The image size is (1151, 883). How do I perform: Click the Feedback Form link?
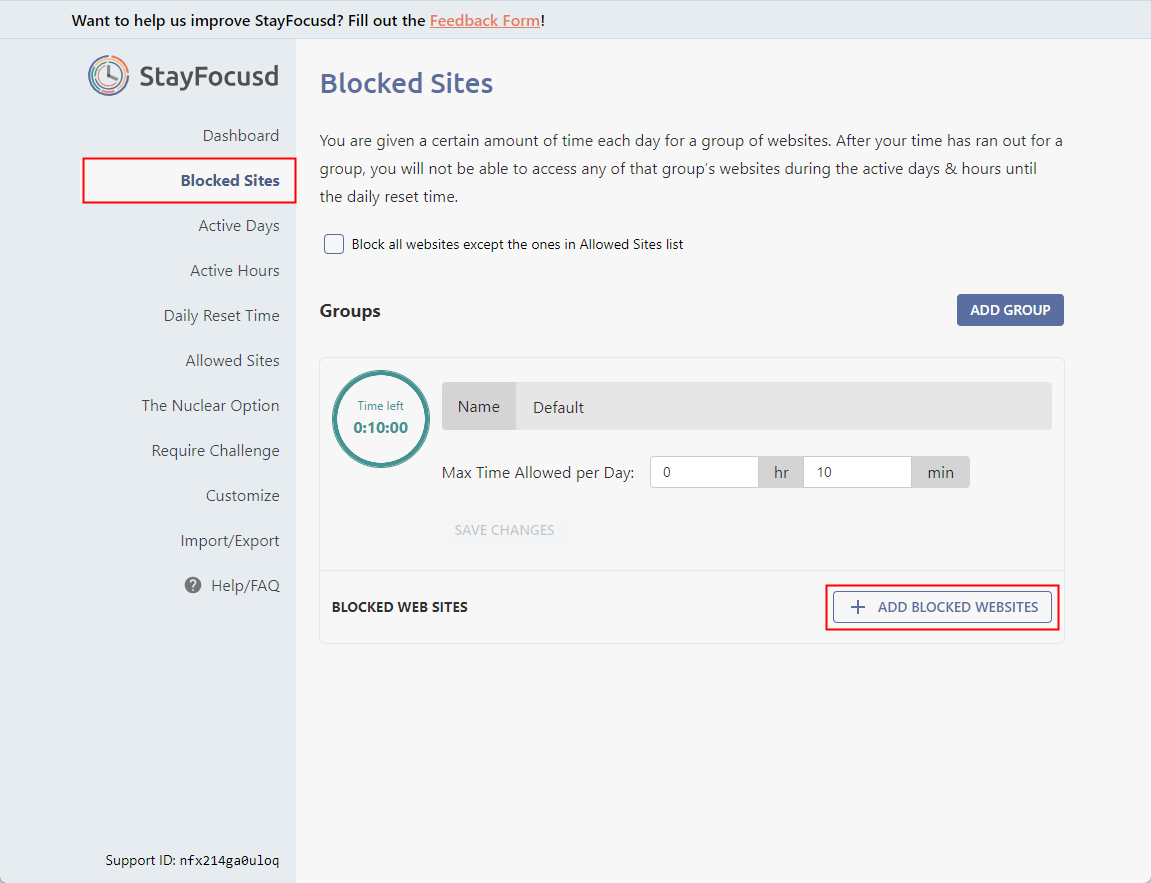[484, 21]
